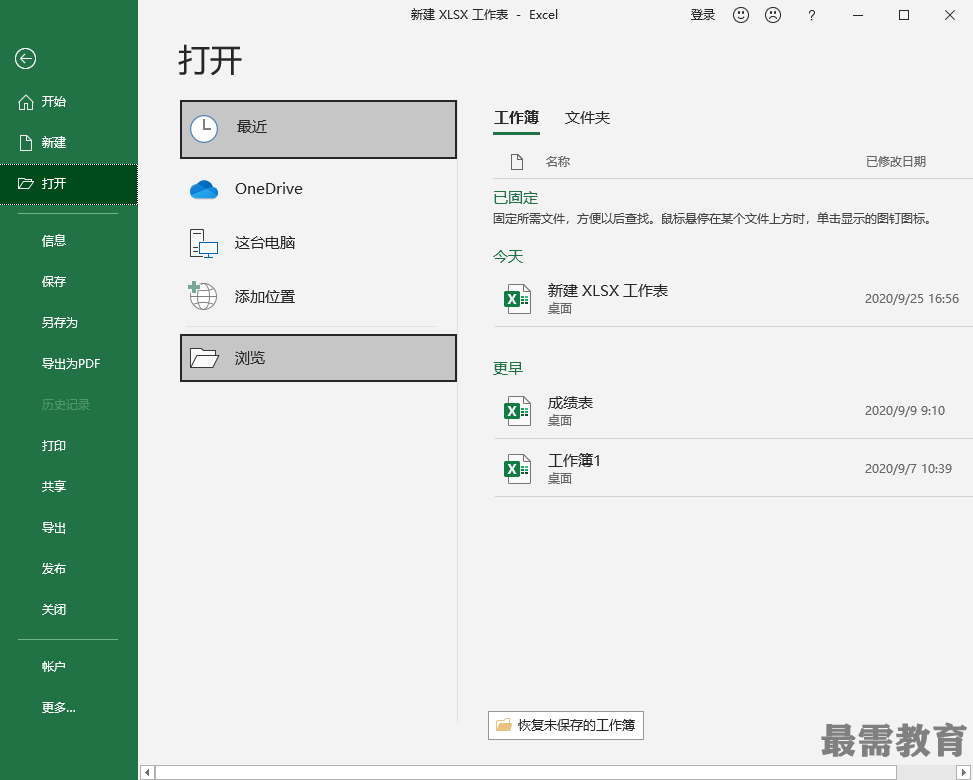Click the date 2020/9/25 16:56

tap(912, 299)
